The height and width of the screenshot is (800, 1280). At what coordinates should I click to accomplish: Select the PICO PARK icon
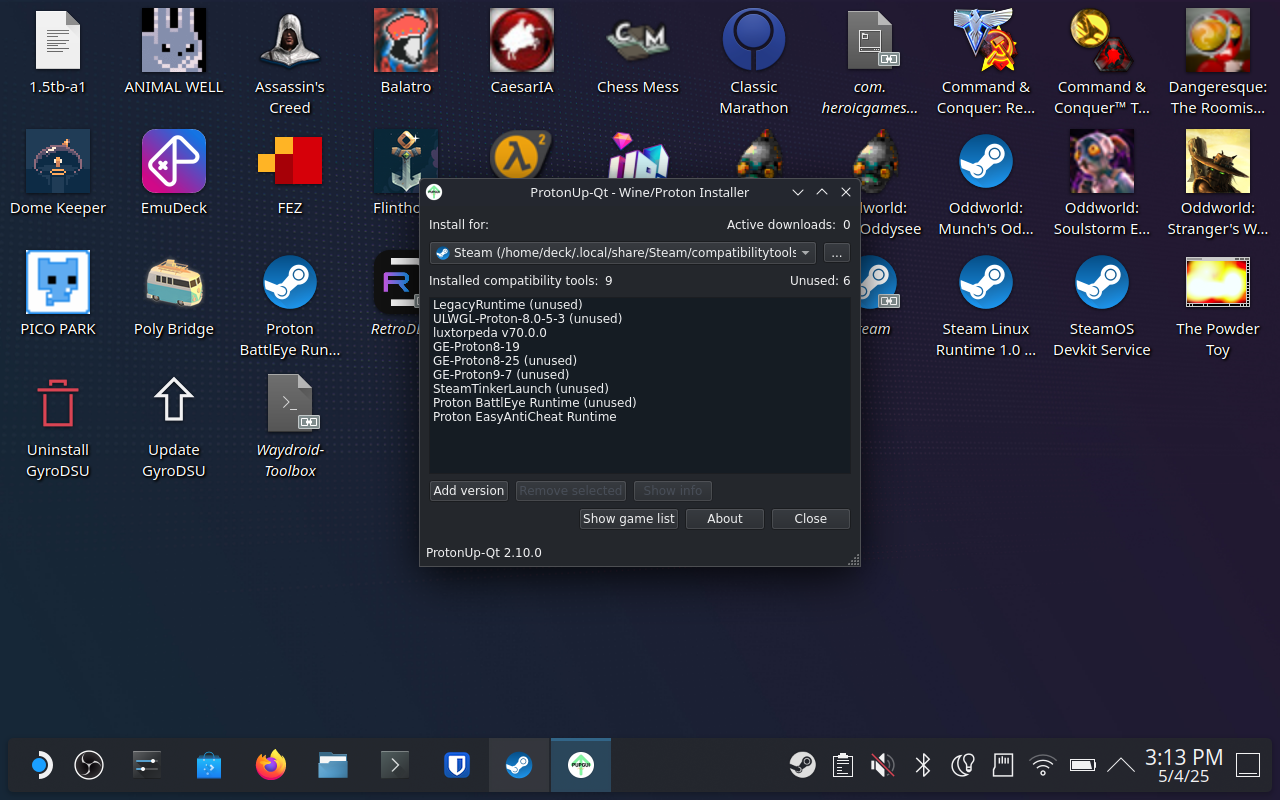coord(58,282)
